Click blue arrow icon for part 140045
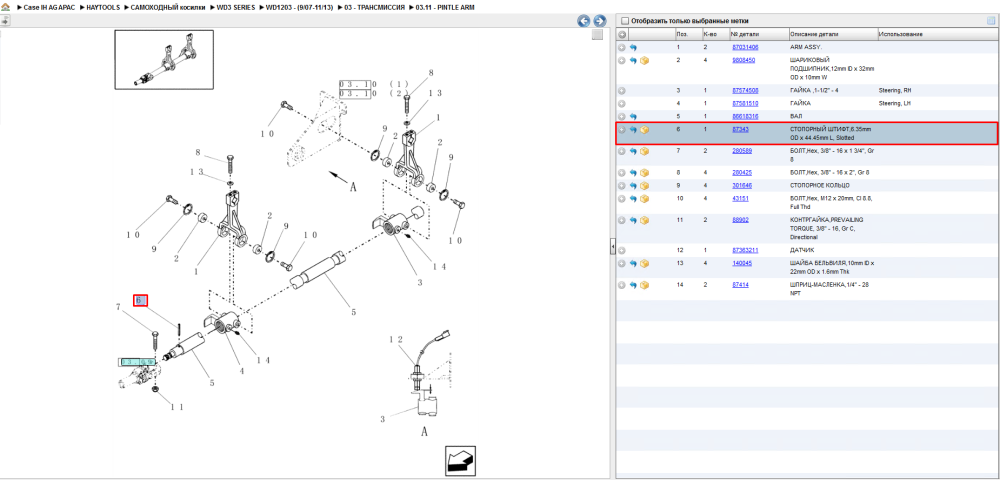The width and height of the screenshot is (1000, 480). (633, 263)
